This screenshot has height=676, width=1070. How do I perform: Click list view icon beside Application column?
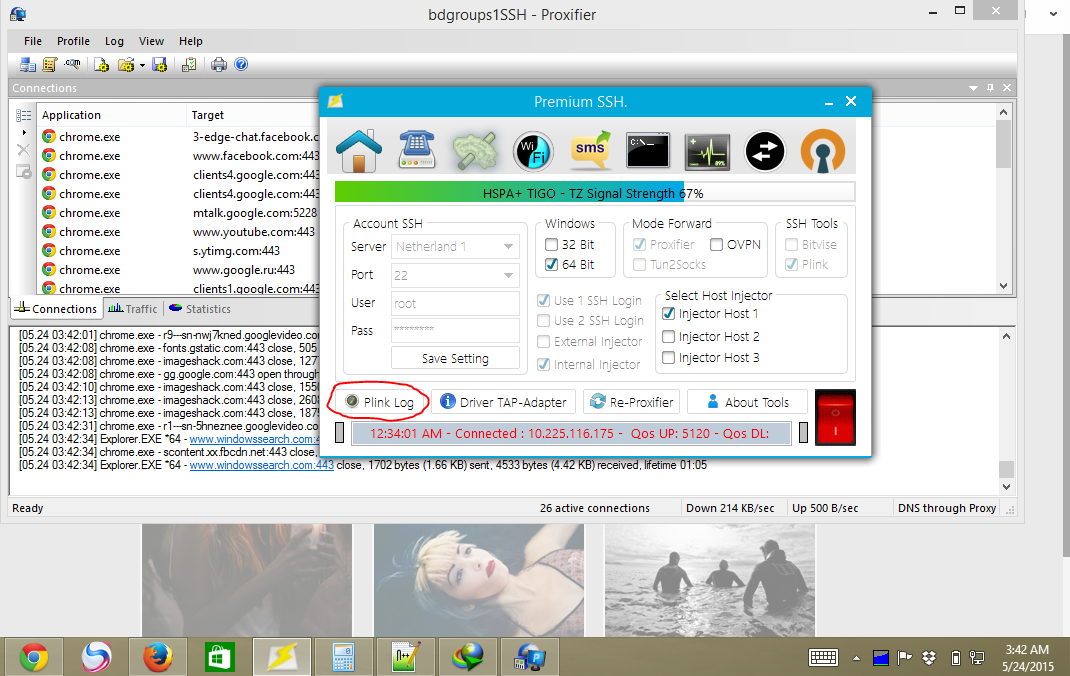24,115
